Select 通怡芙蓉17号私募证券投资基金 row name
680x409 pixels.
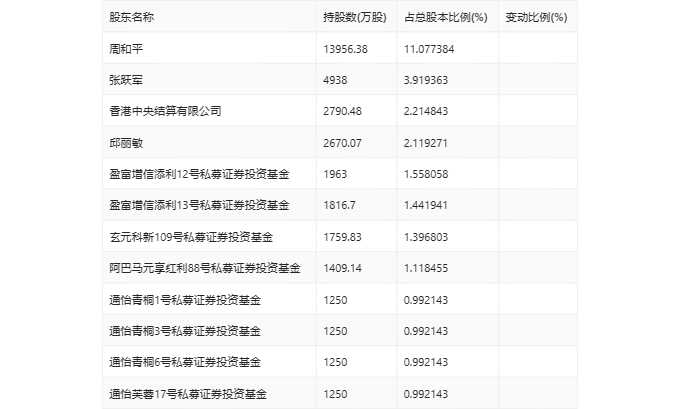click(188, 394)
